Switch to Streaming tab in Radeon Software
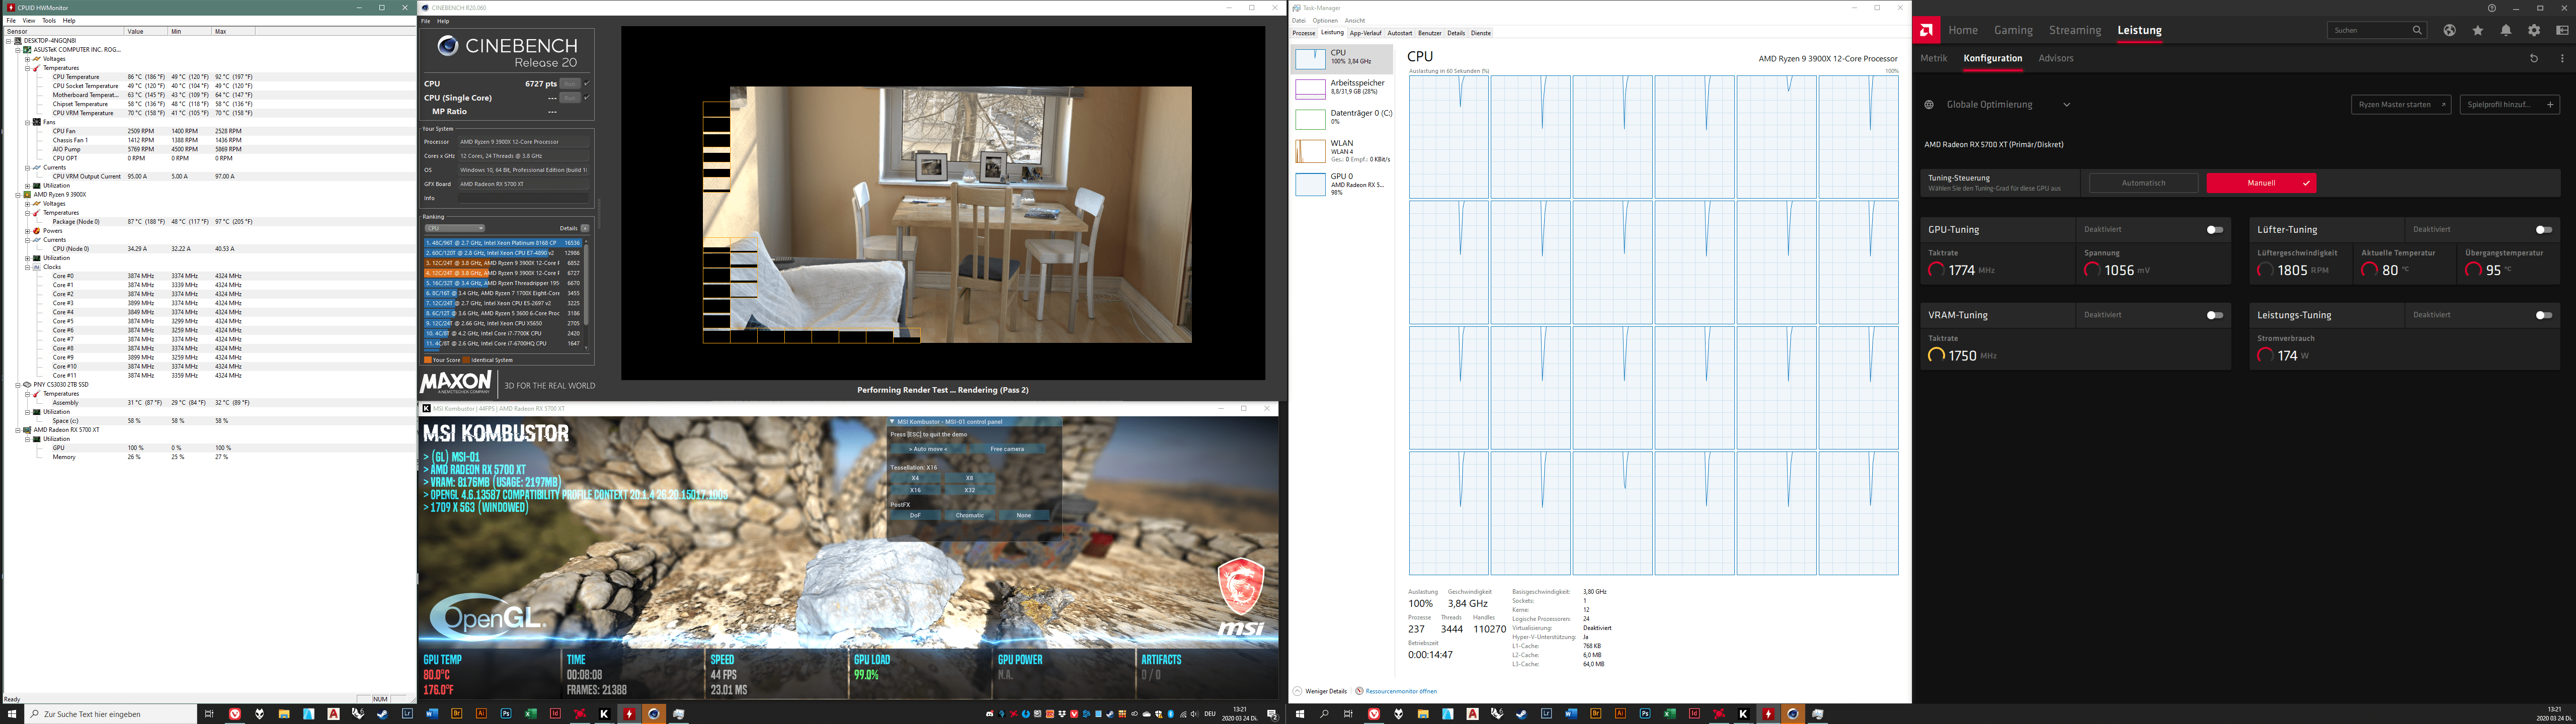 (x=2075, y=30)
